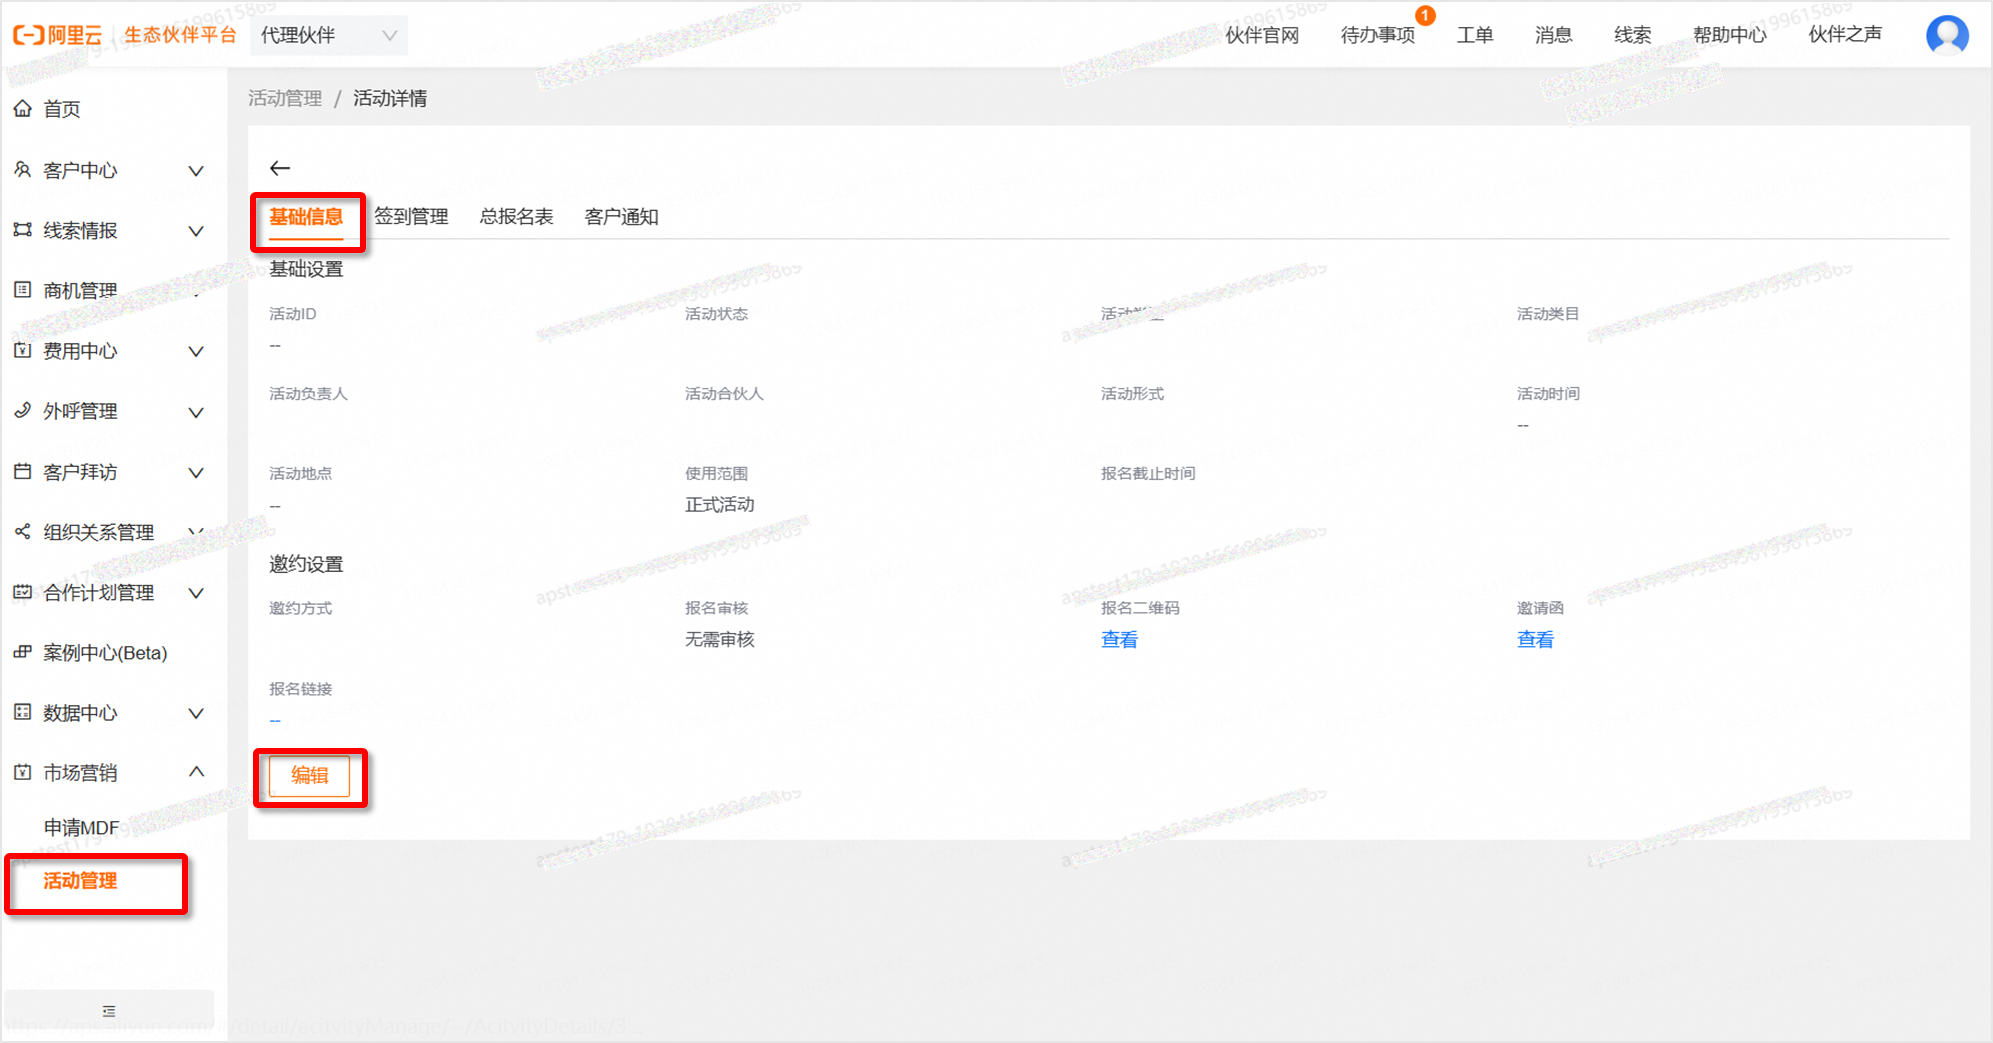The width and height of the screenshot is (1993, 1043).
Task: Click the Alibaba Cloud logo
Action: (57, 35)
